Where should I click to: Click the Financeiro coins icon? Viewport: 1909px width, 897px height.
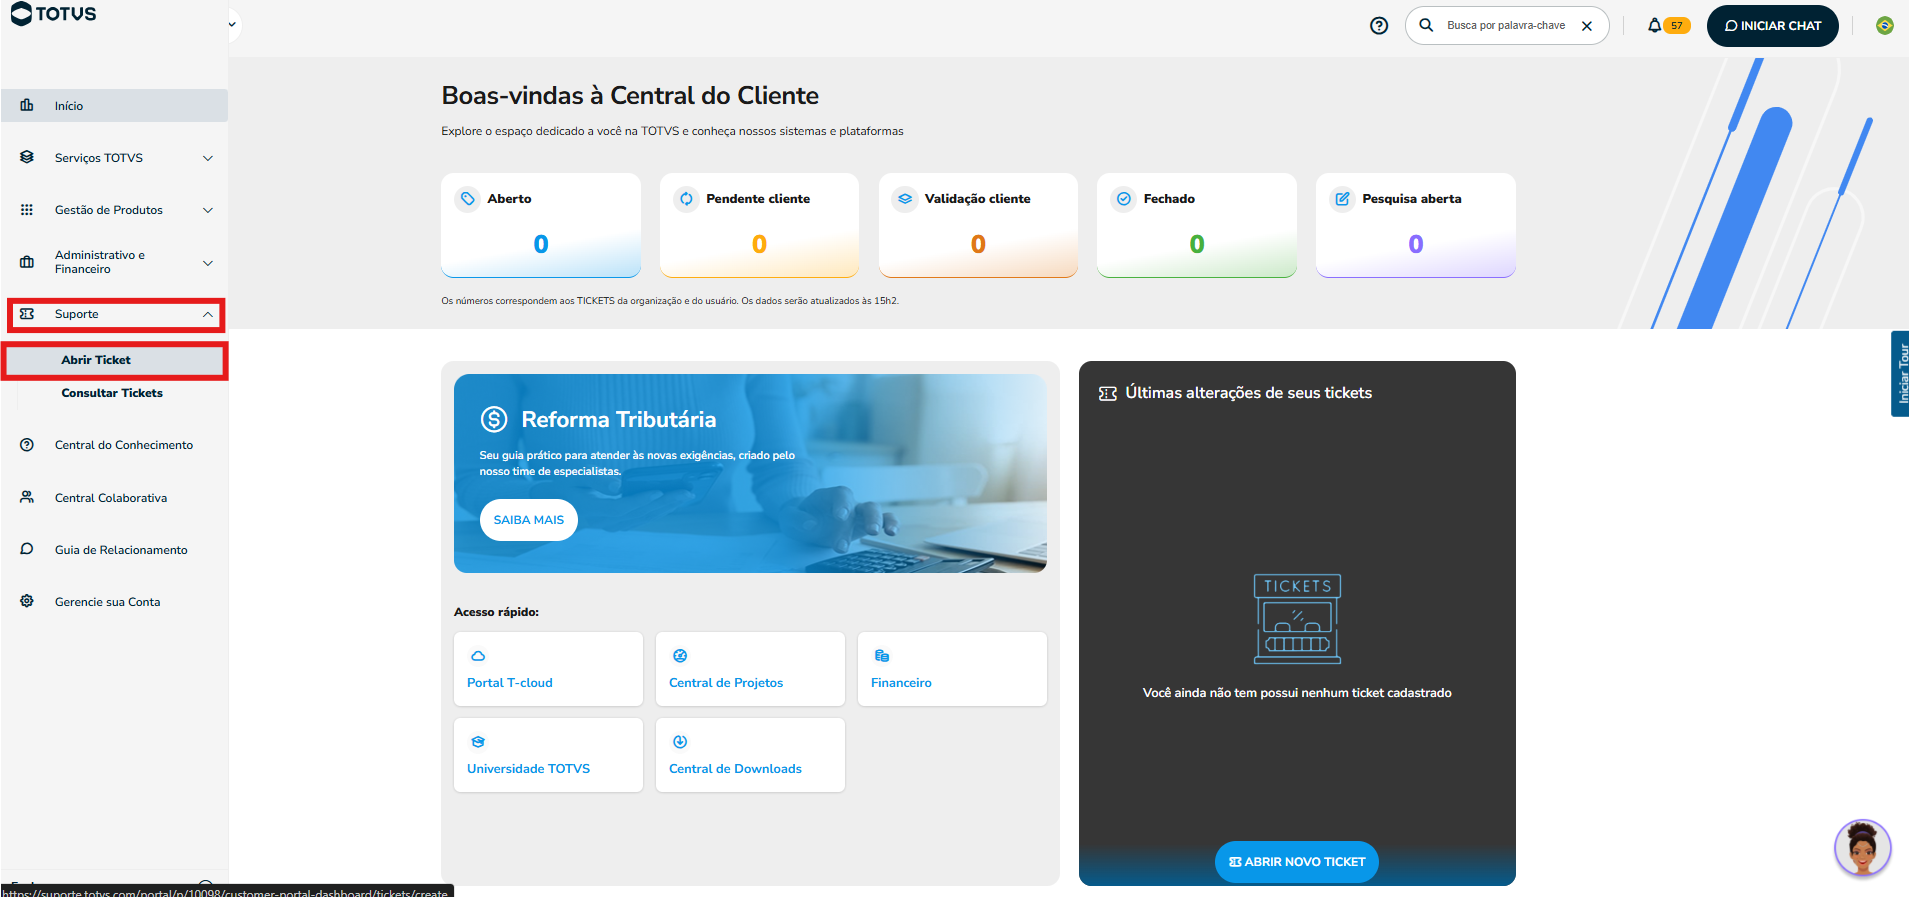pos(882,656)
